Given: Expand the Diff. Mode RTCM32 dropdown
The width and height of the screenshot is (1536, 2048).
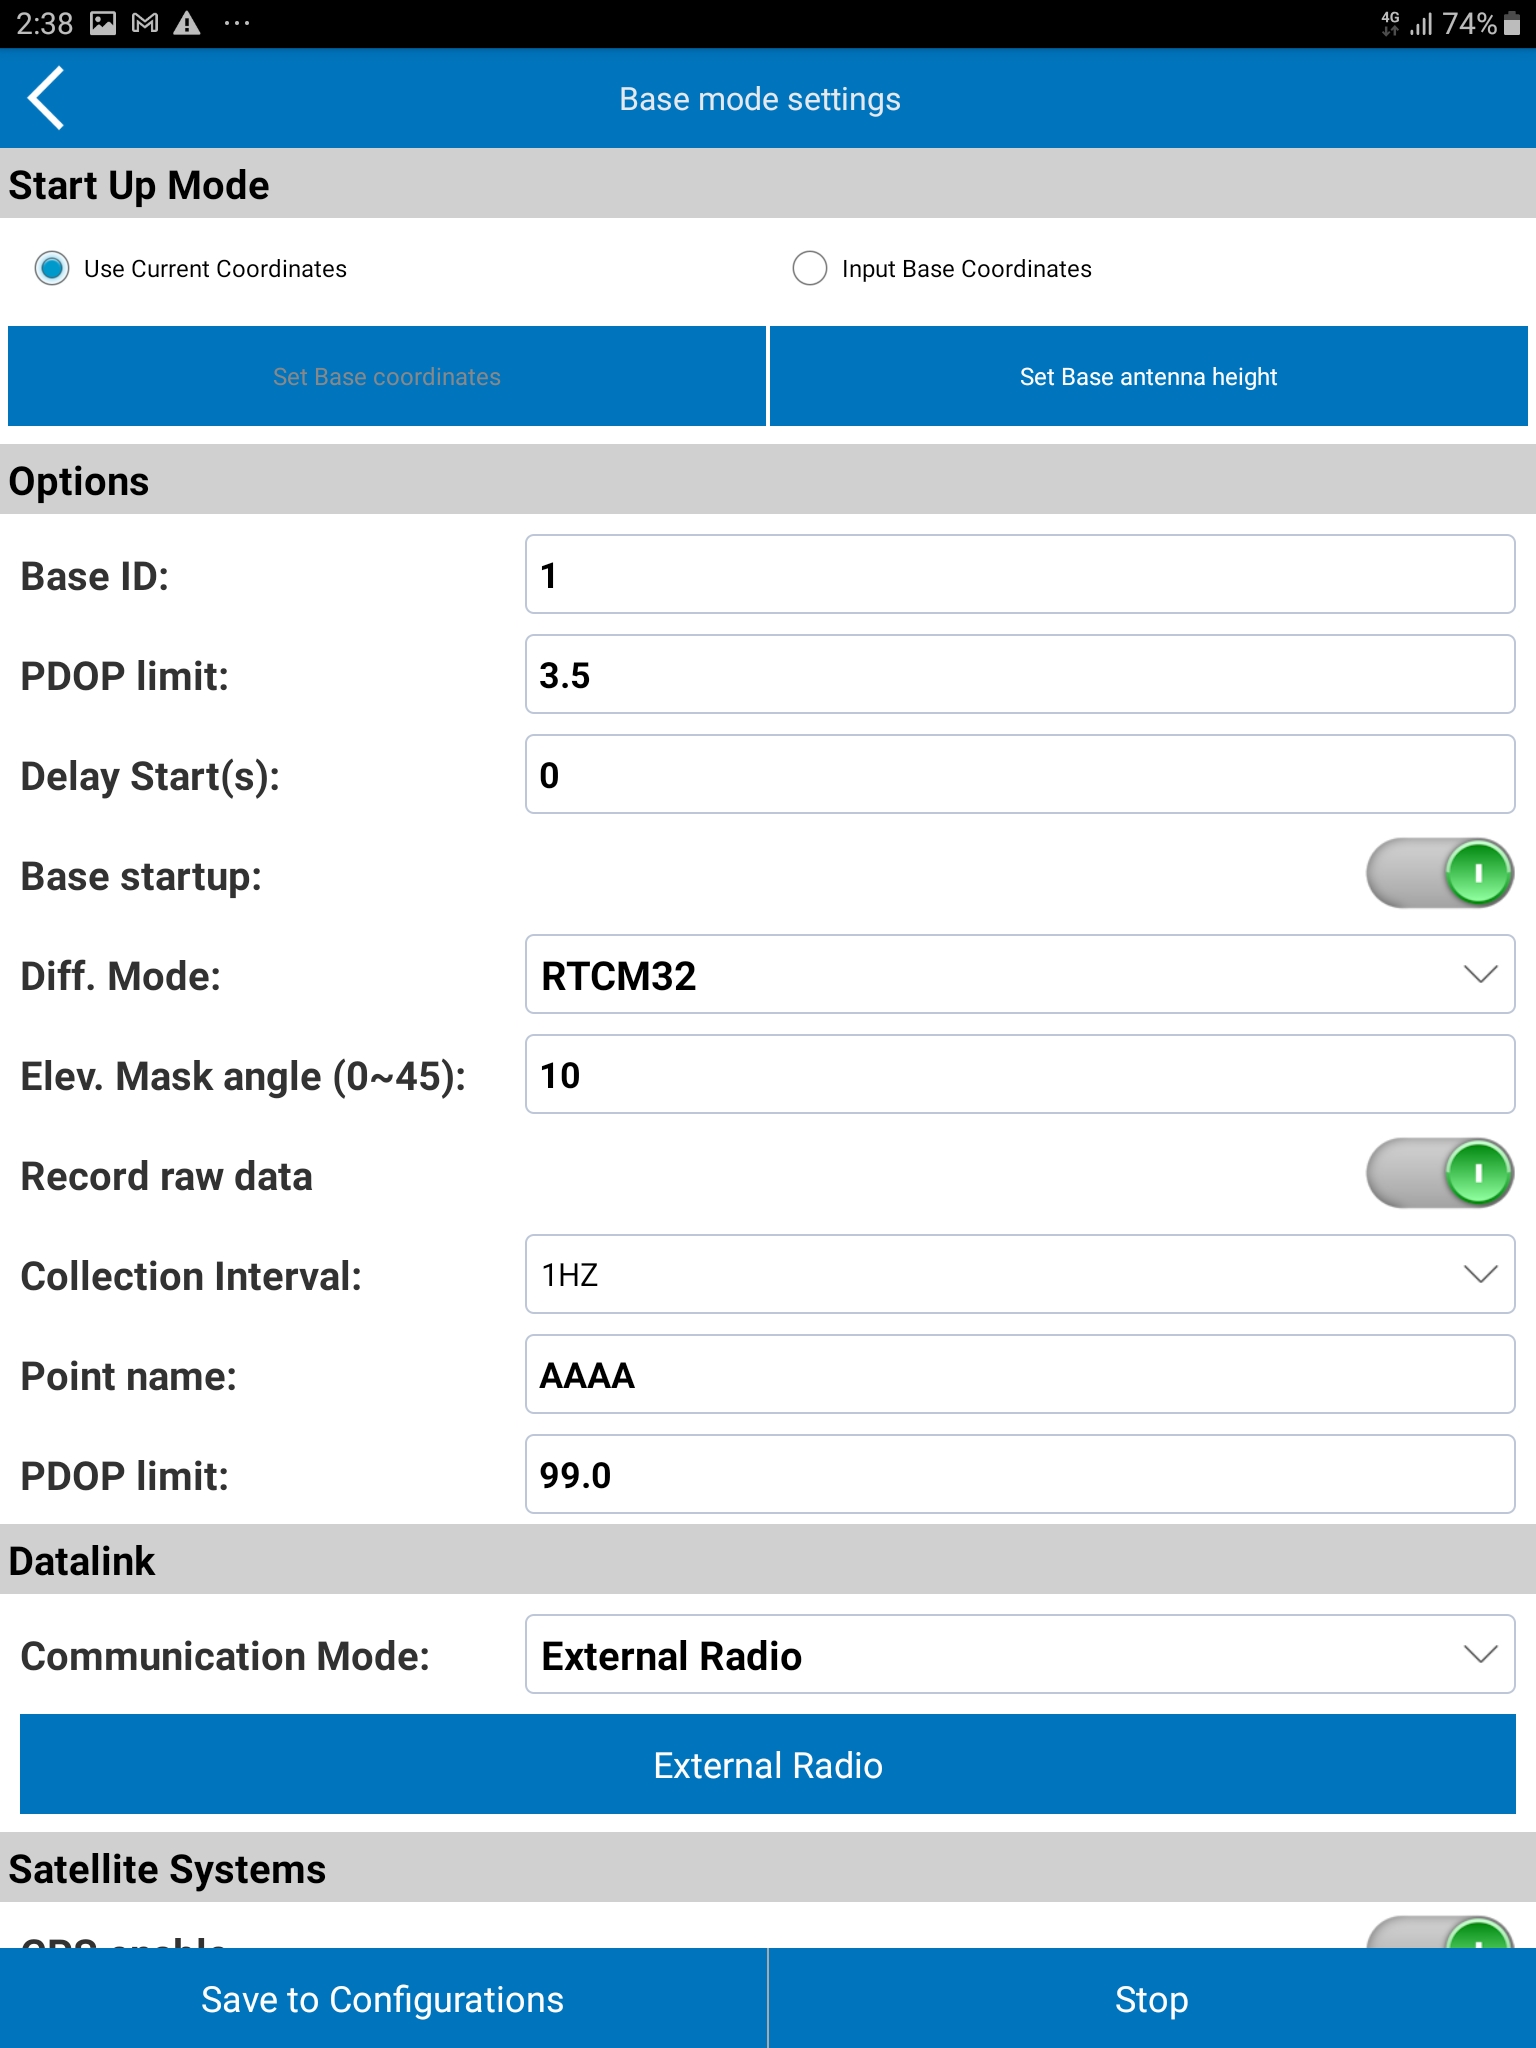Looking at the screenshot, I should click(x=1019, y=975).
